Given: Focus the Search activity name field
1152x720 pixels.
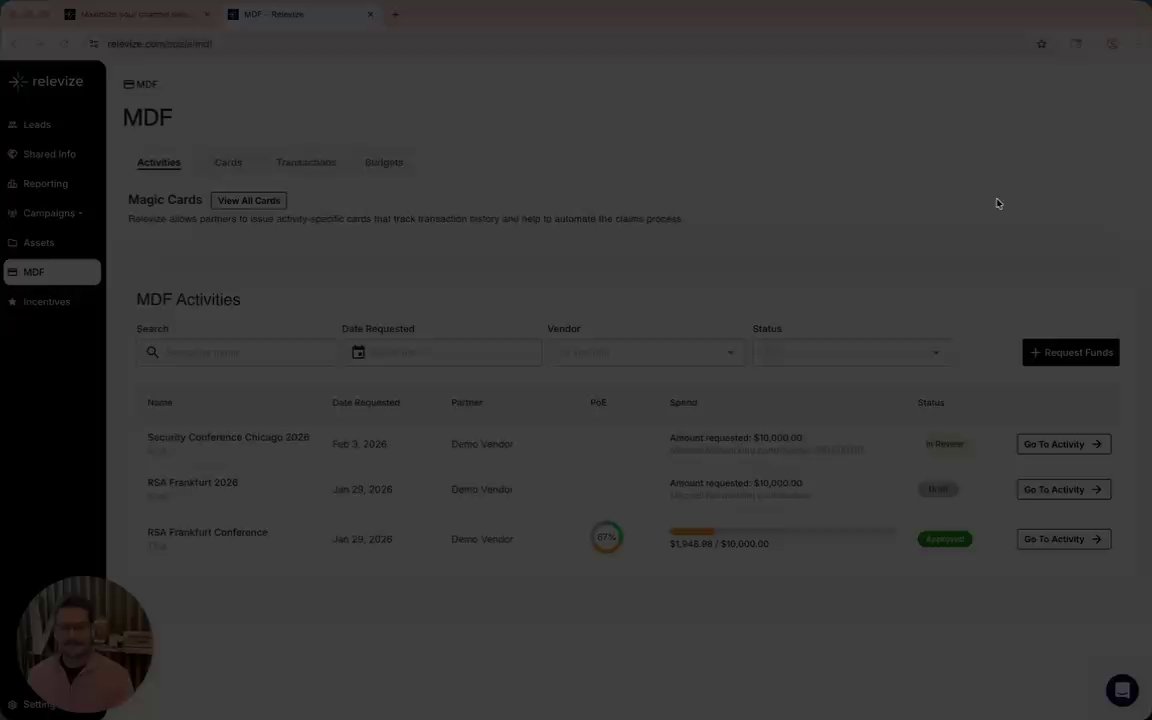Looking at the screenshot, I should 237,353.
